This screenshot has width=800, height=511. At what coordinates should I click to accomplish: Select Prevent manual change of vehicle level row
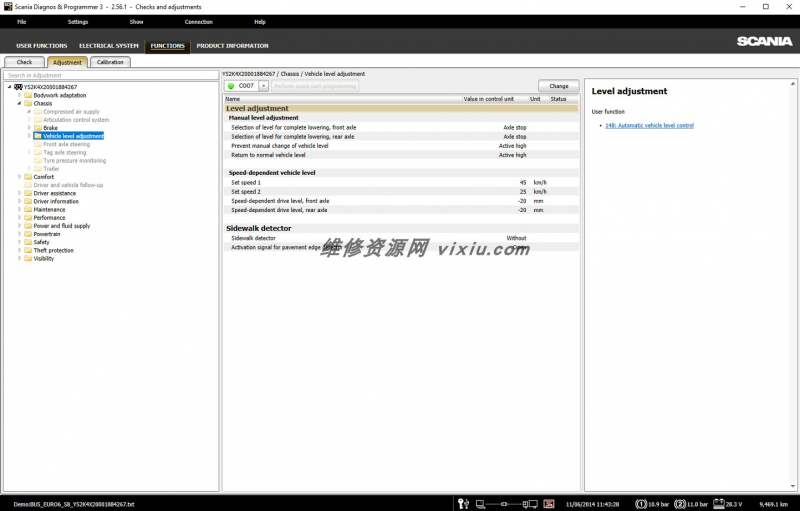tap(401, 146)
